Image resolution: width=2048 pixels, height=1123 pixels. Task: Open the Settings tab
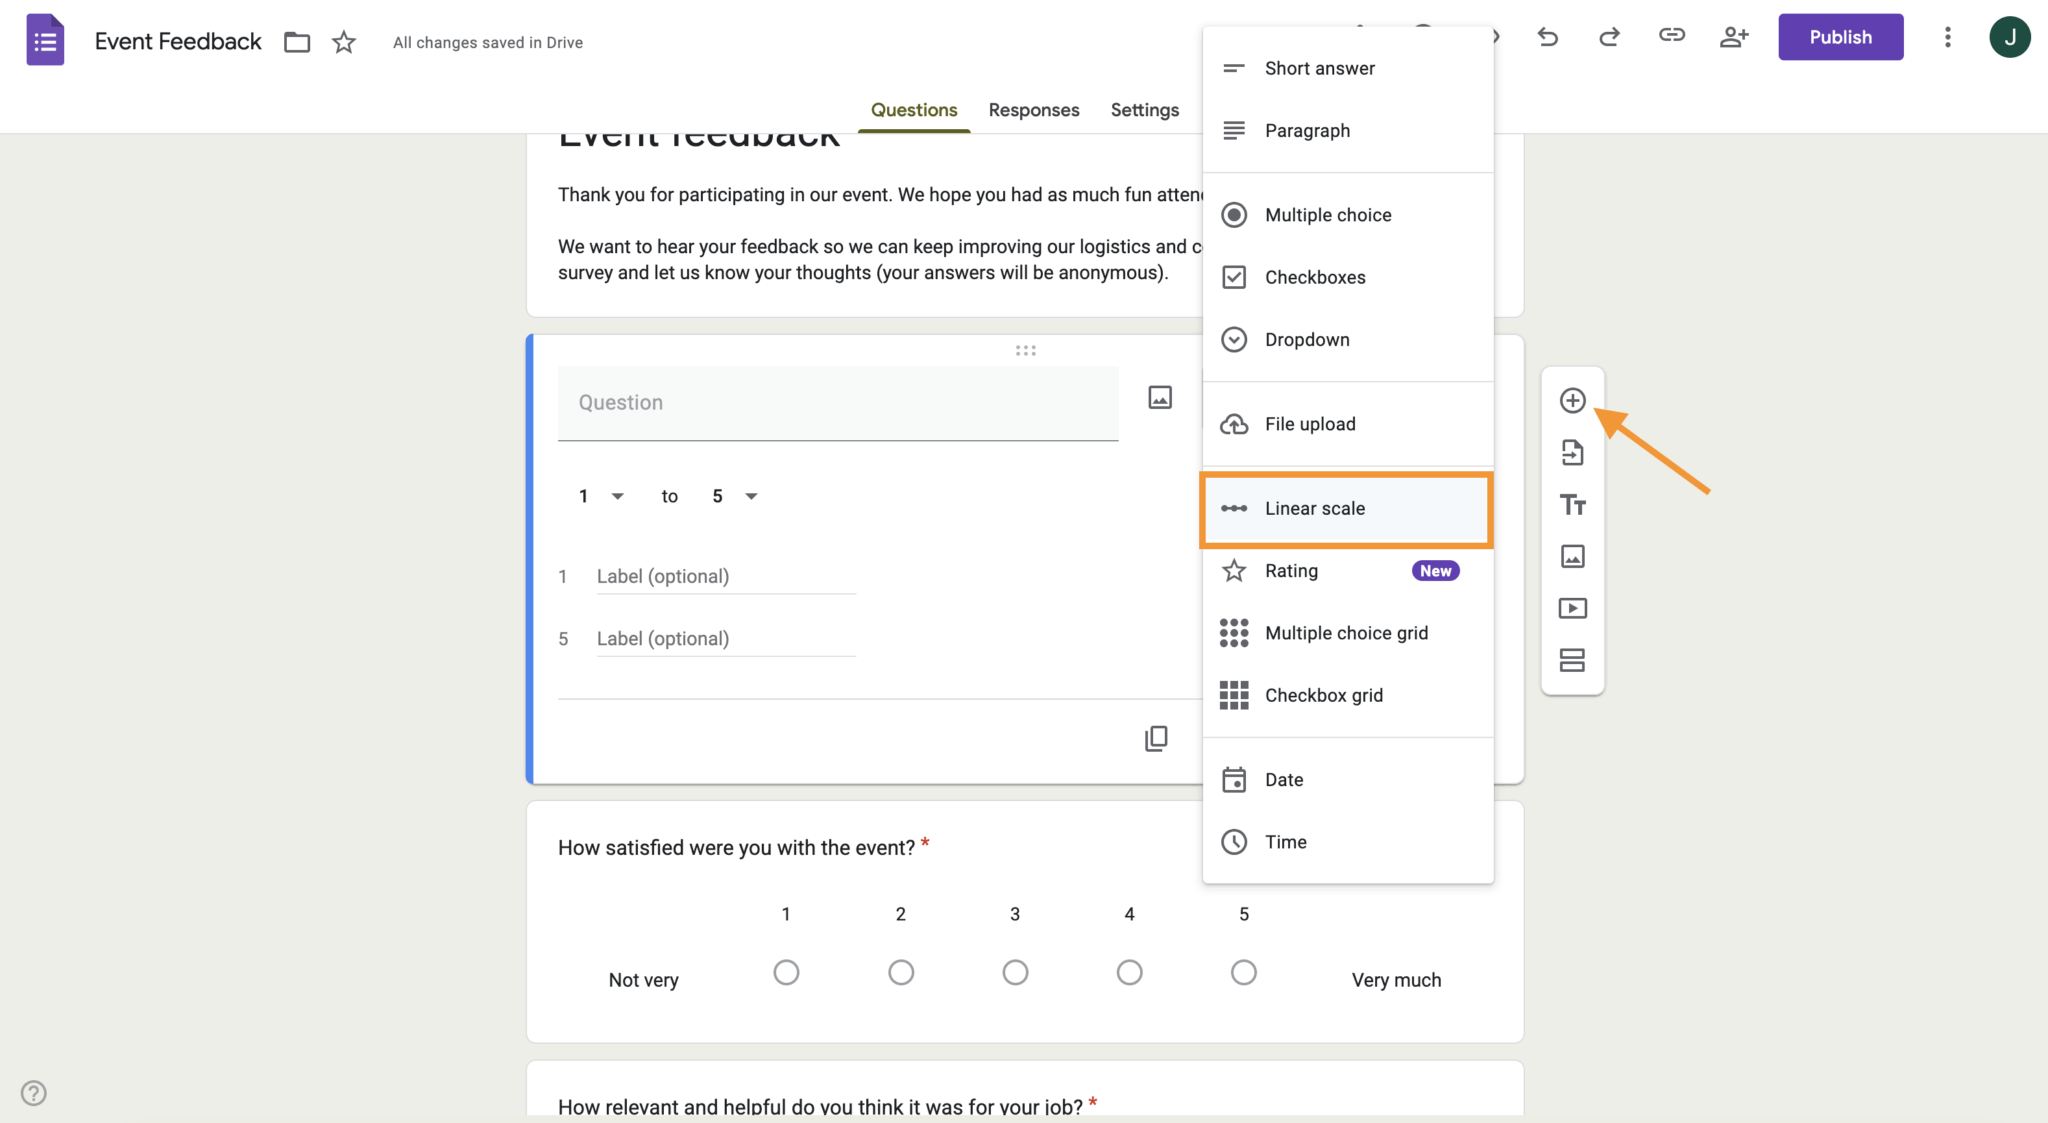click(x=1145, y=110)
